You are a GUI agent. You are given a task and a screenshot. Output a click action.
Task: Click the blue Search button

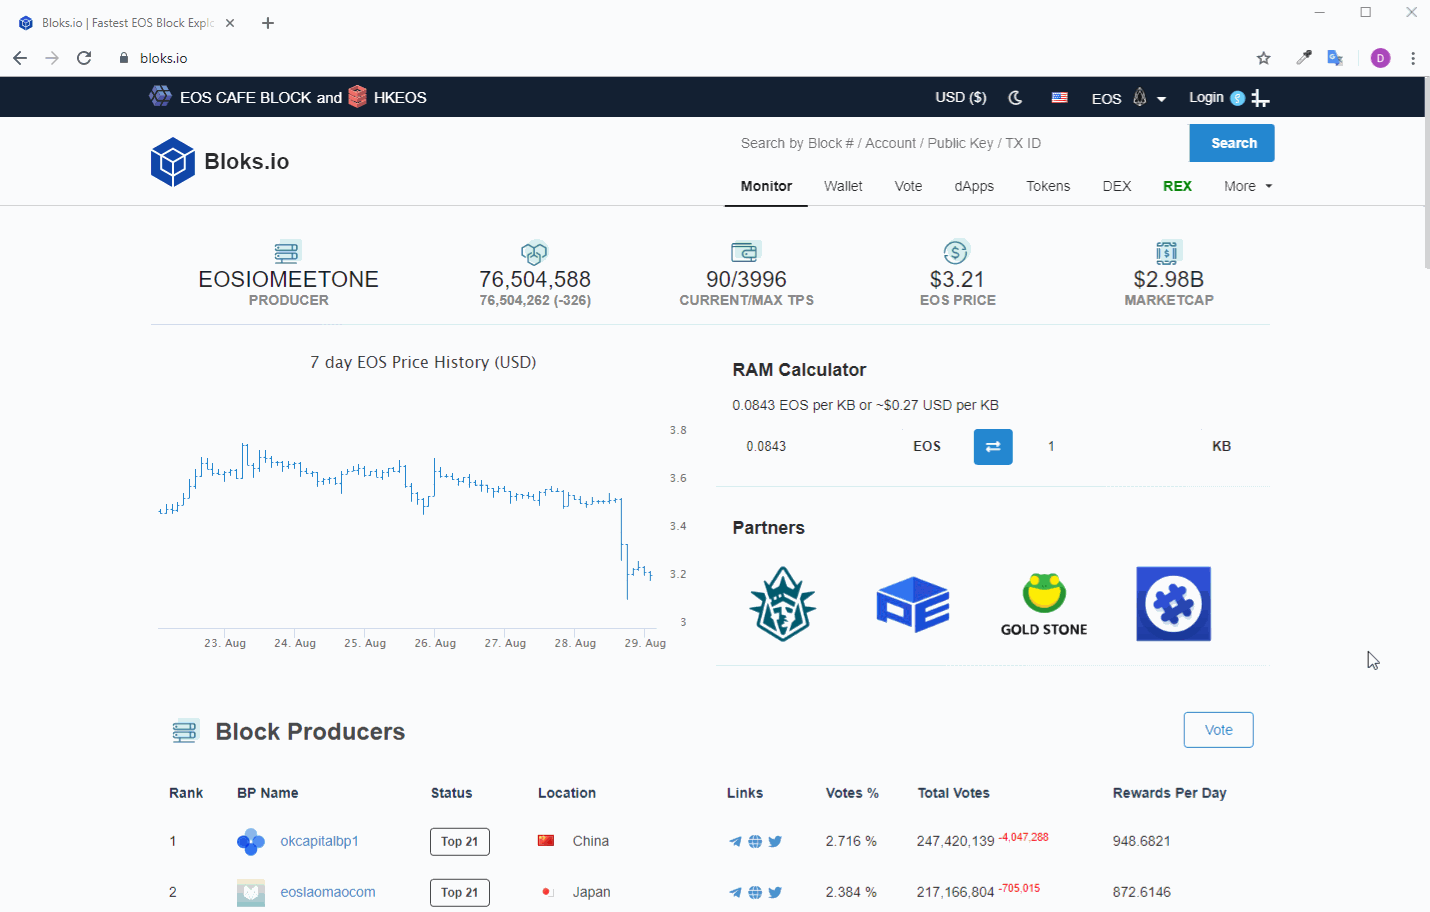click(x=1232, y=143)
